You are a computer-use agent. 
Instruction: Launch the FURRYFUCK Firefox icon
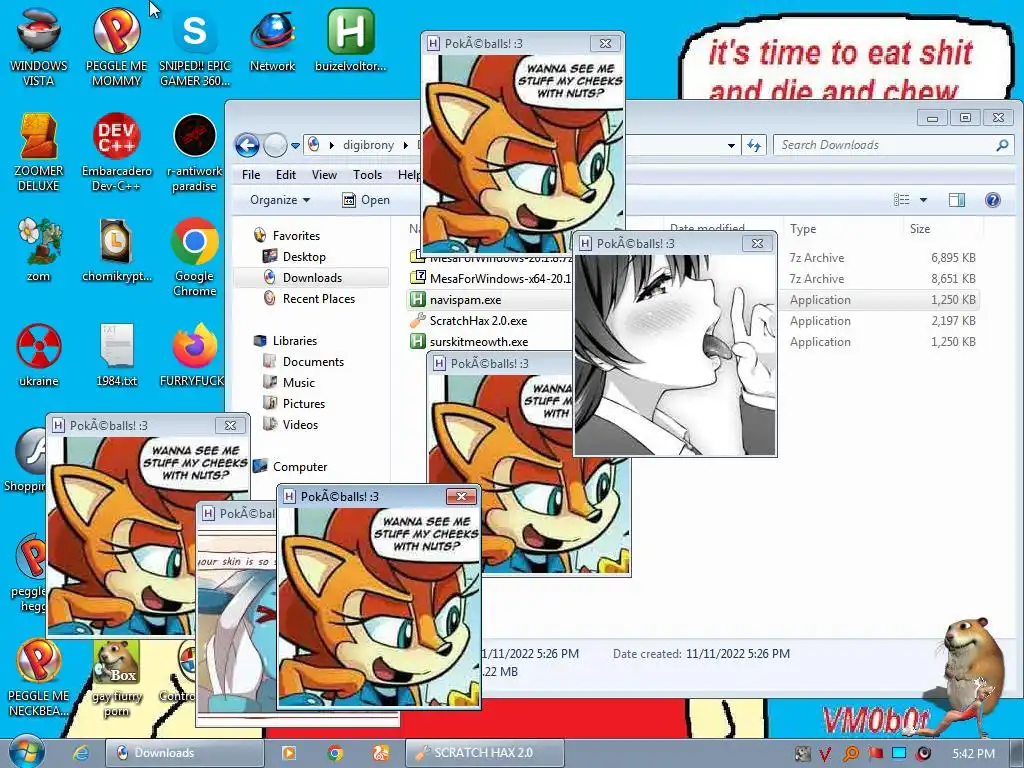[195, 354]
